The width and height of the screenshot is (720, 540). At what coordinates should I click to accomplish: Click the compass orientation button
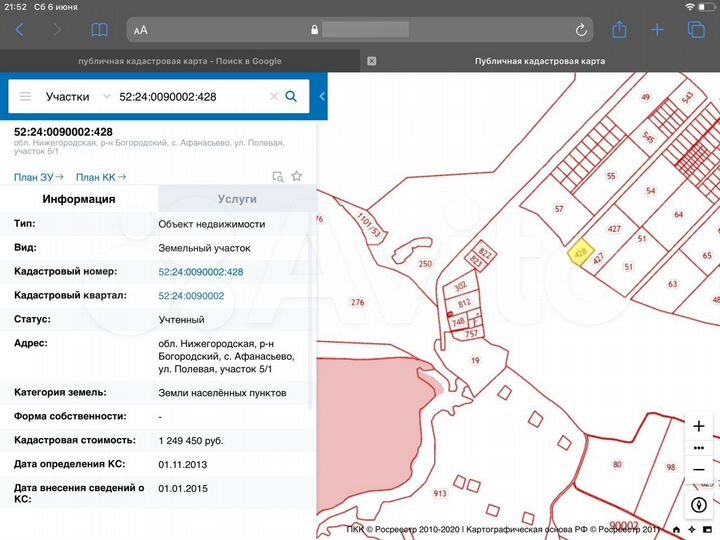point(699,504)
